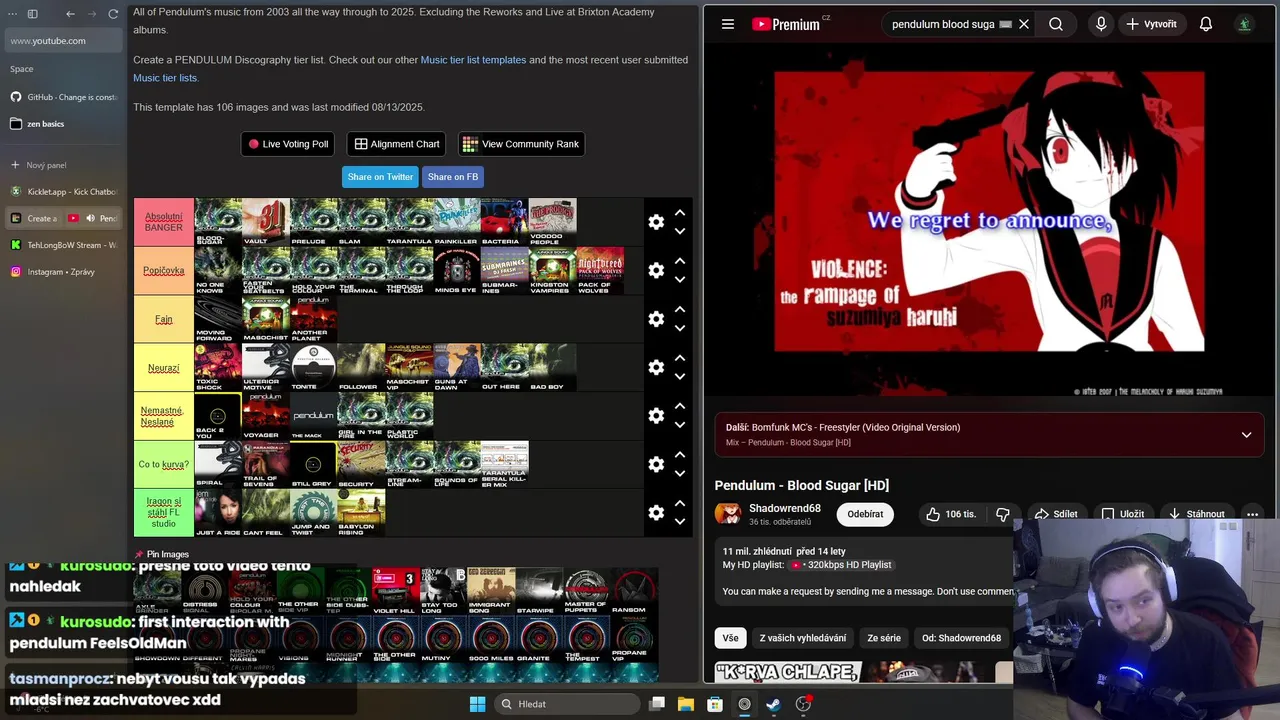Screen dimensions: 1280x720
Task: Start voice search with the microphone
Action: [x=1101, y=24]
